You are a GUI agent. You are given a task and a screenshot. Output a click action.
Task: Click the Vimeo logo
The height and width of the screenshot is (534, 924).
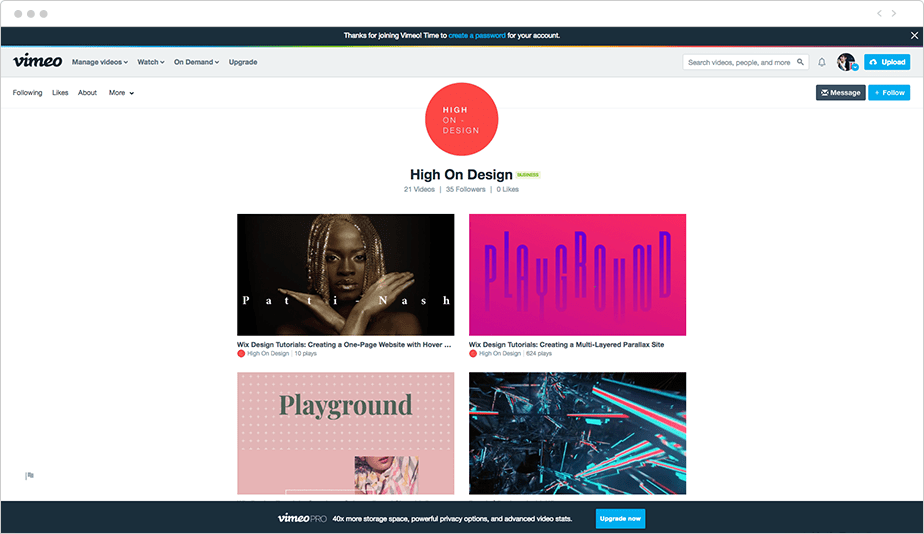pyautogui.click(x=38, y=61)
